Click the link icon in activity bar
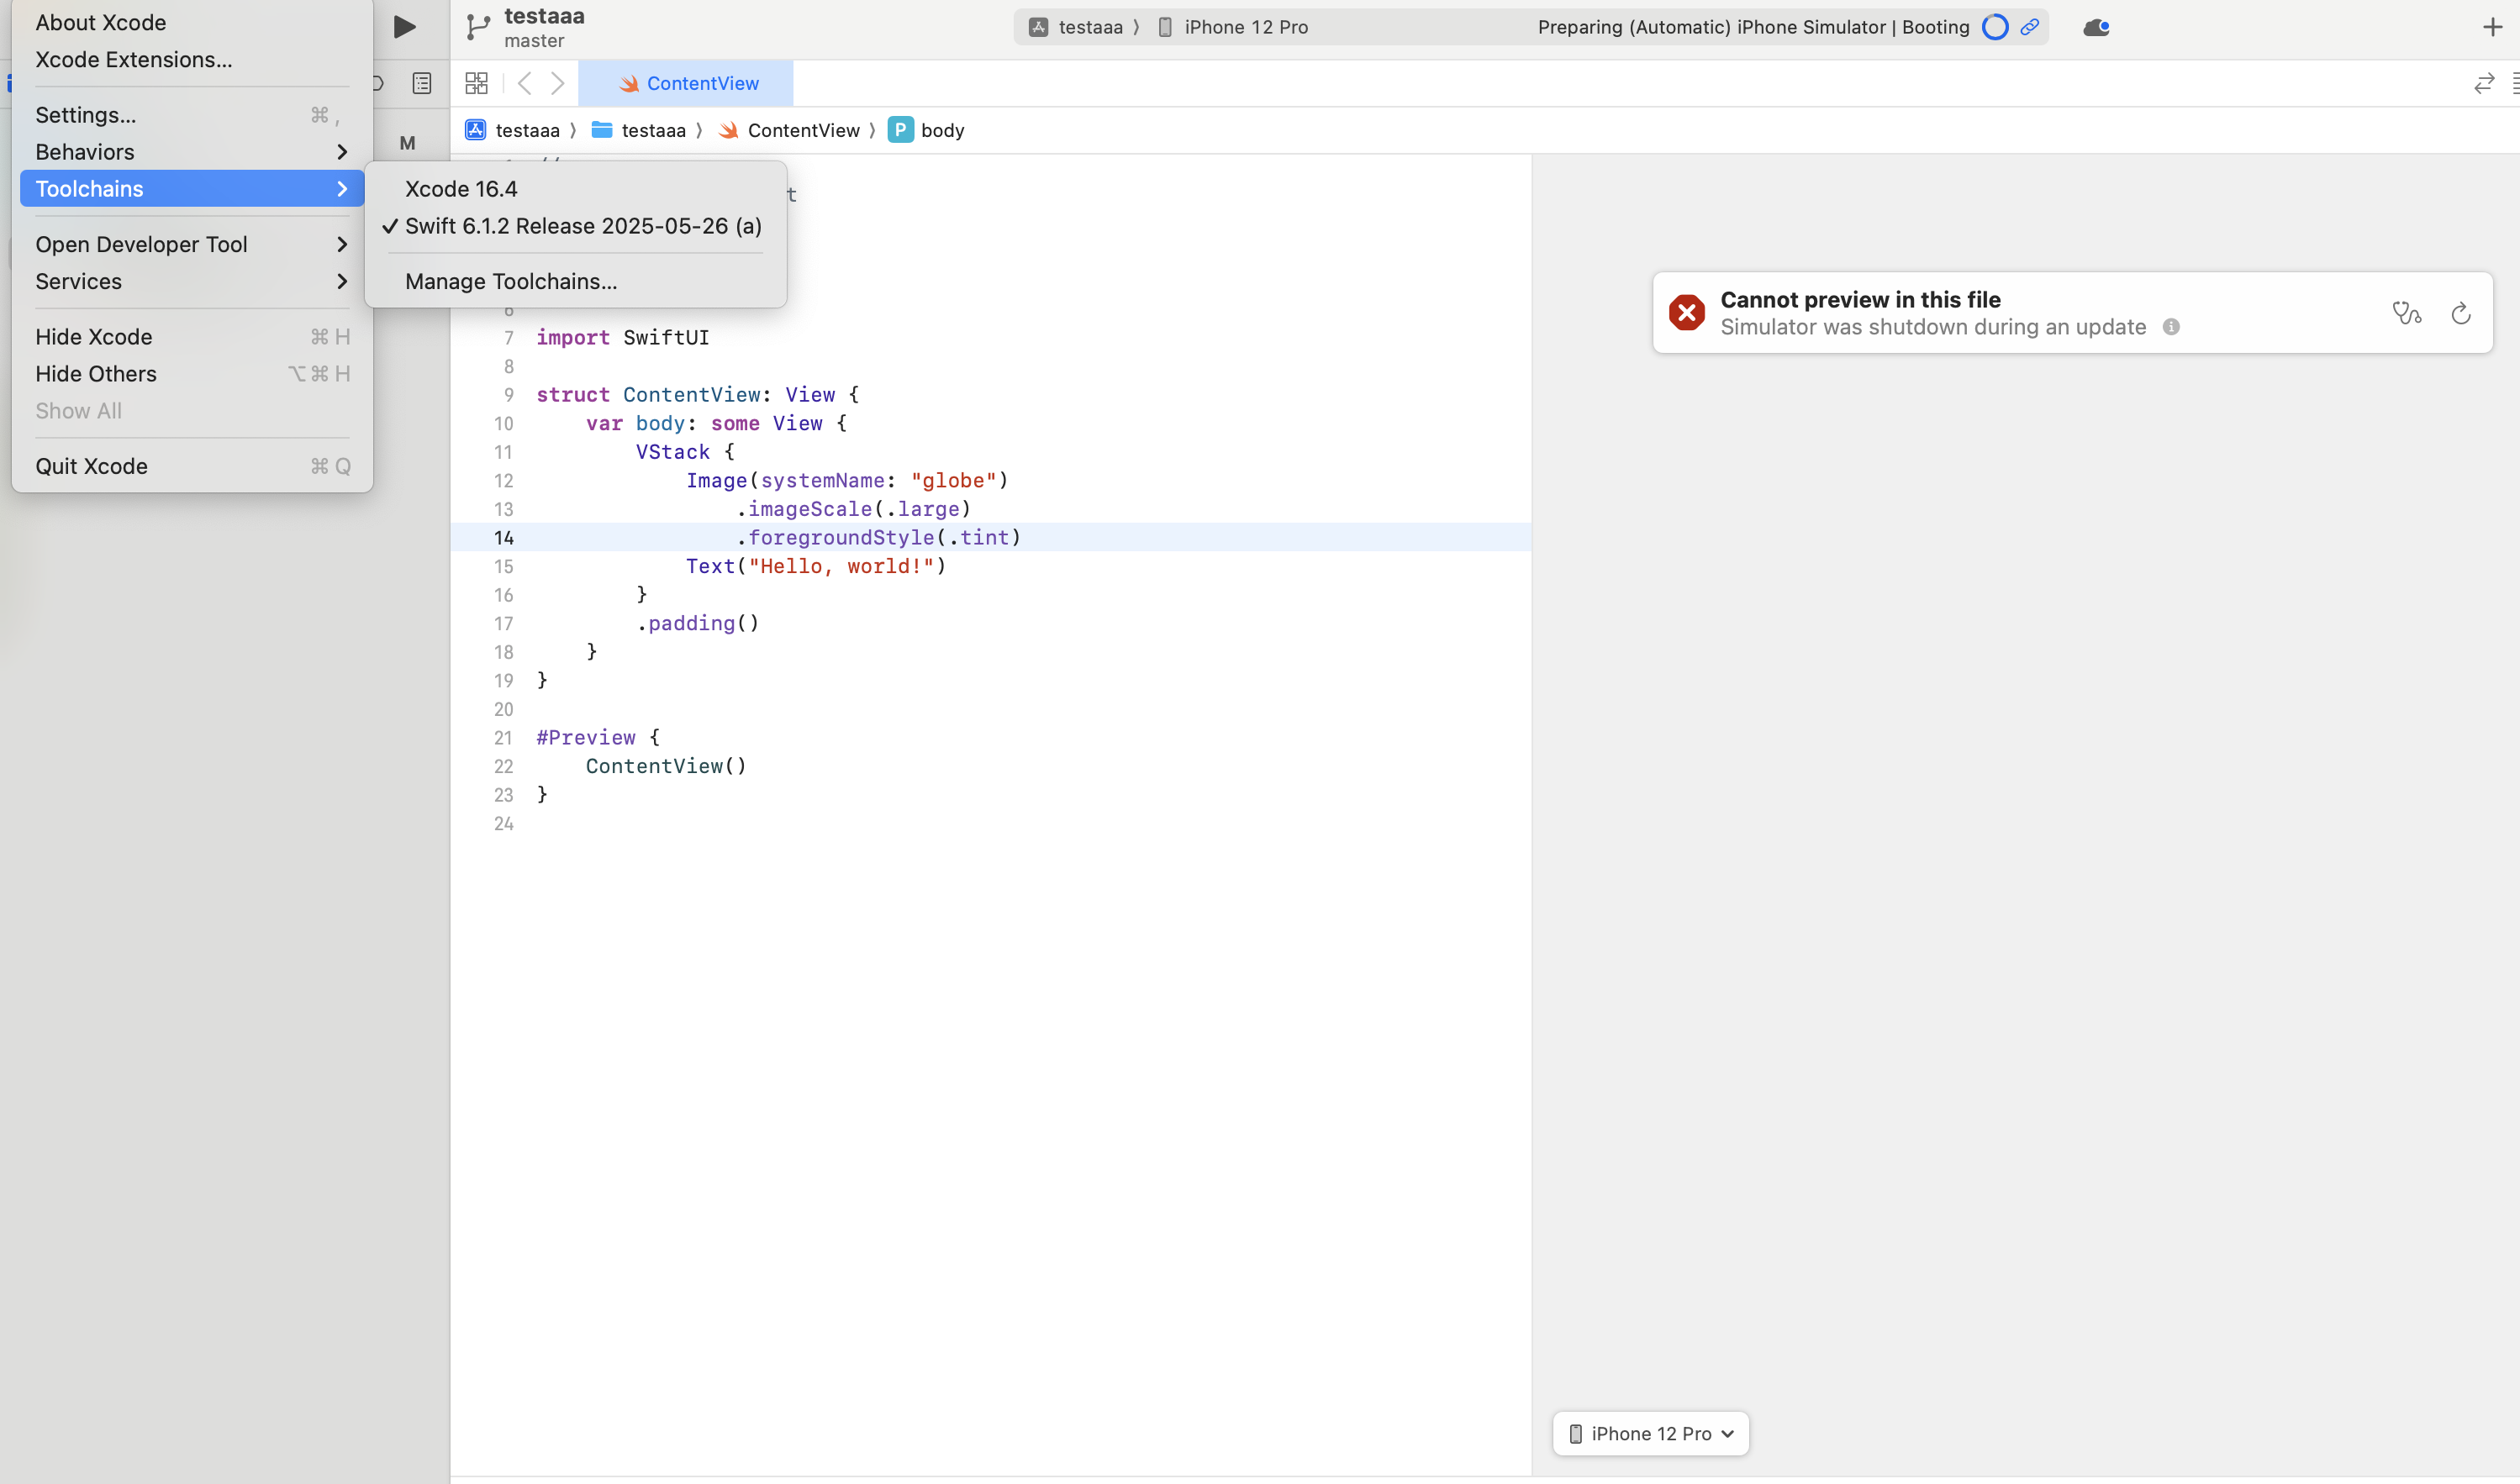Image resolution: width=2520 pixels, height=1484 pixels. pyautogui.click(x=2030, y=27)
